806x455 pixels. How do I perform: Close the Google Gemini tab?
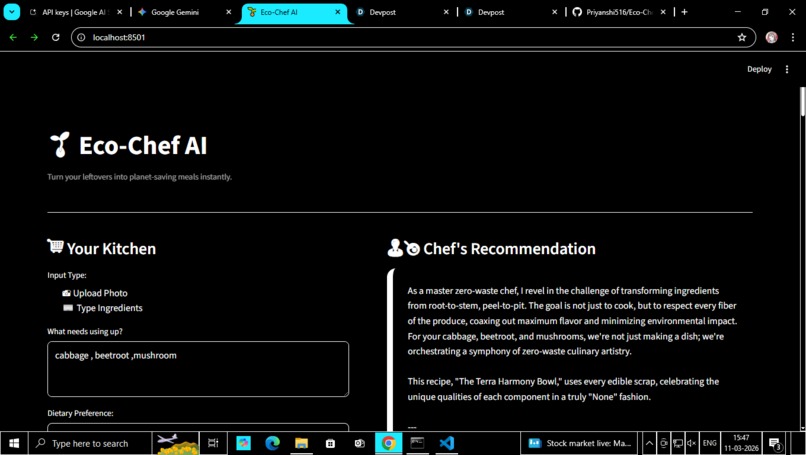point(229,12)
